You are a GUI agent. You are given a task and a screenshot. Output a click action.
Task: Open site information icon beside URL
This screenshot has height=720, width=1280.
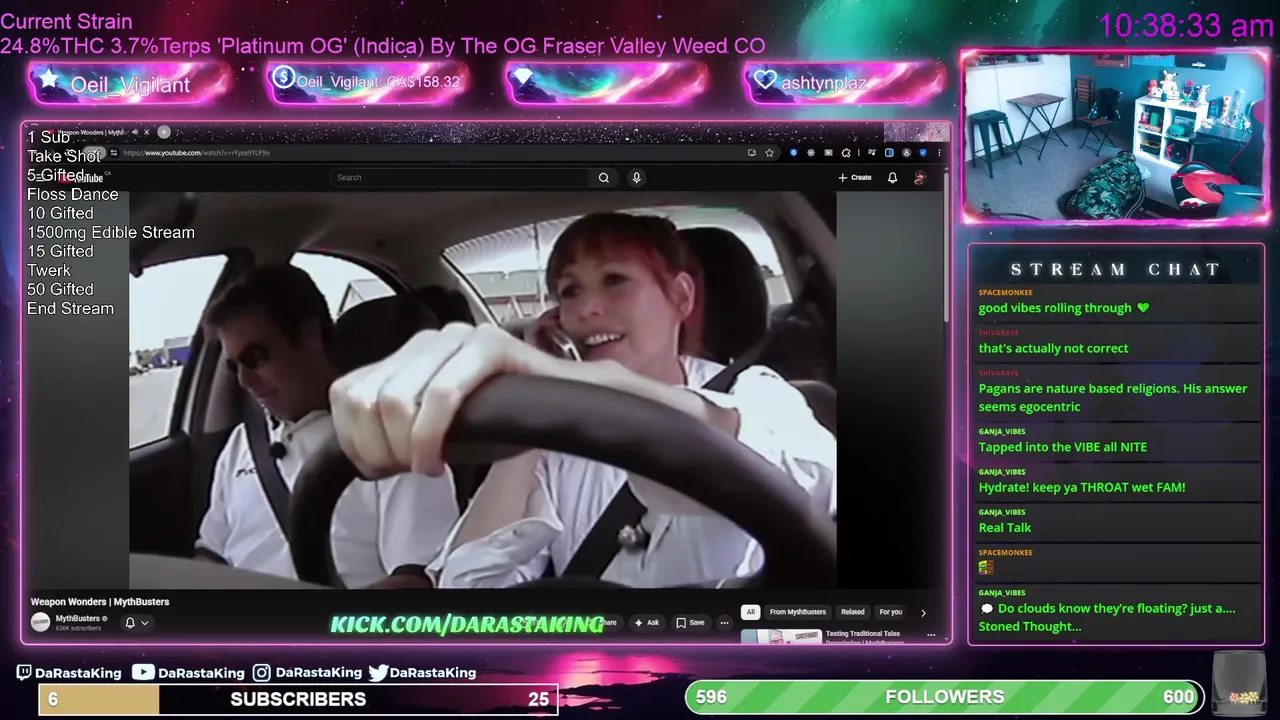pyautogui.click(x=114, y=153)
